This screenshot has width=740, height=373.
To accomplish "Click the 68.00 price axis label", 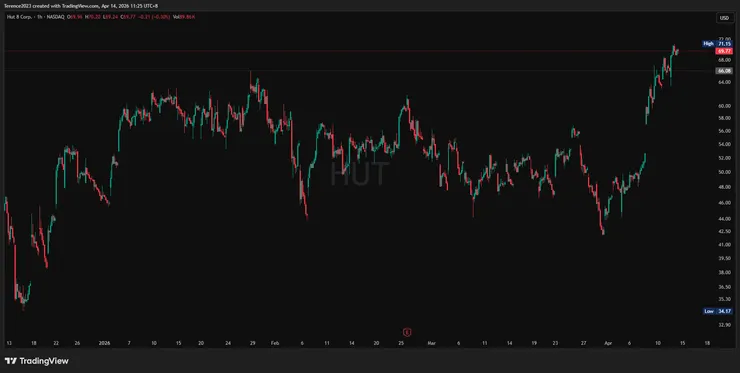I will [x=724, y=60].
